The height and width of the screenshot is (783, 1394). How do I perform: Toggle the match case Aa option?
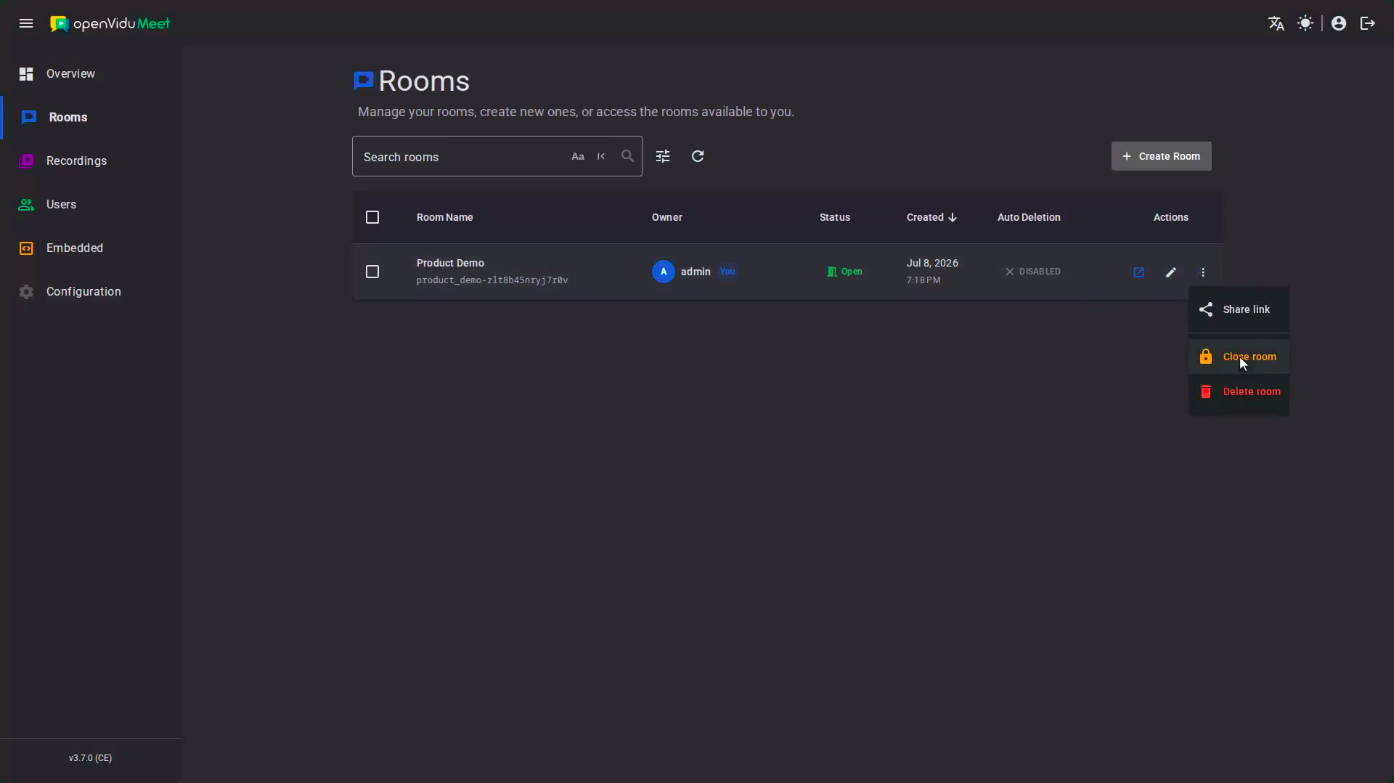578,156
